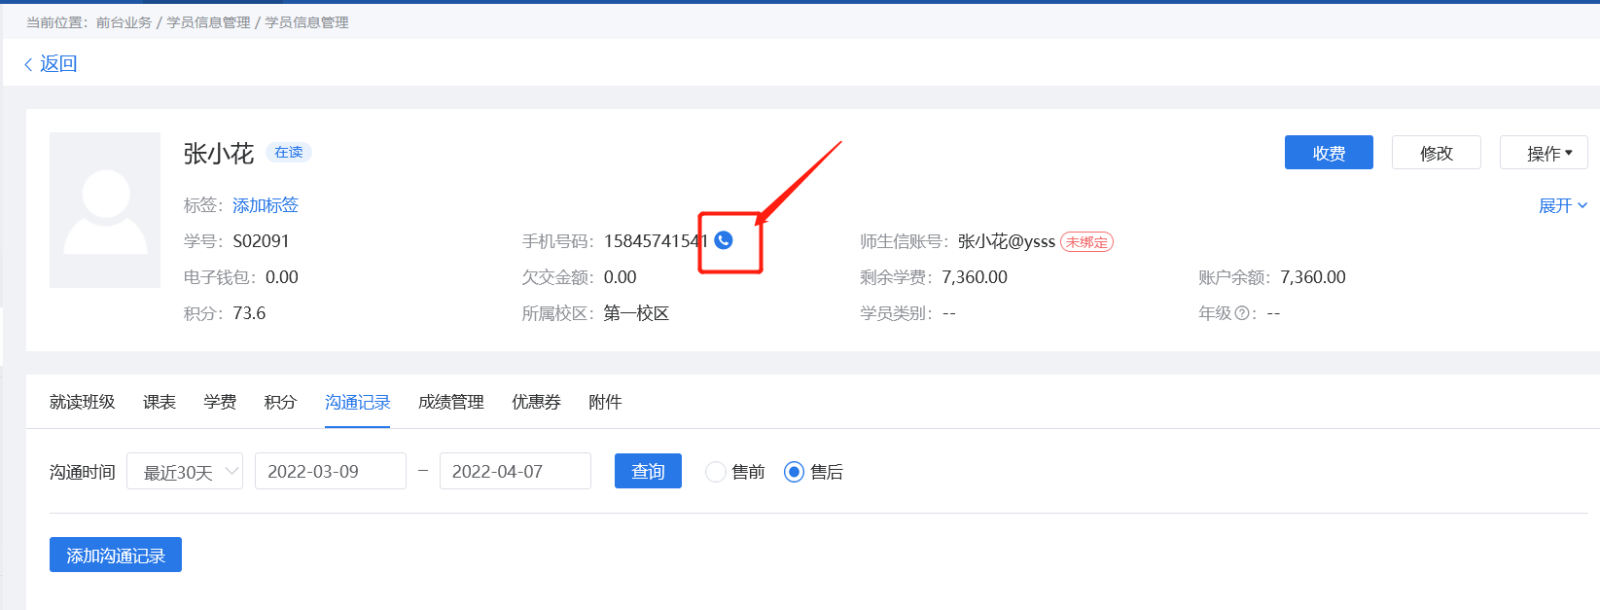
Task: Click the 修改 button
Action: (1436, 153)
